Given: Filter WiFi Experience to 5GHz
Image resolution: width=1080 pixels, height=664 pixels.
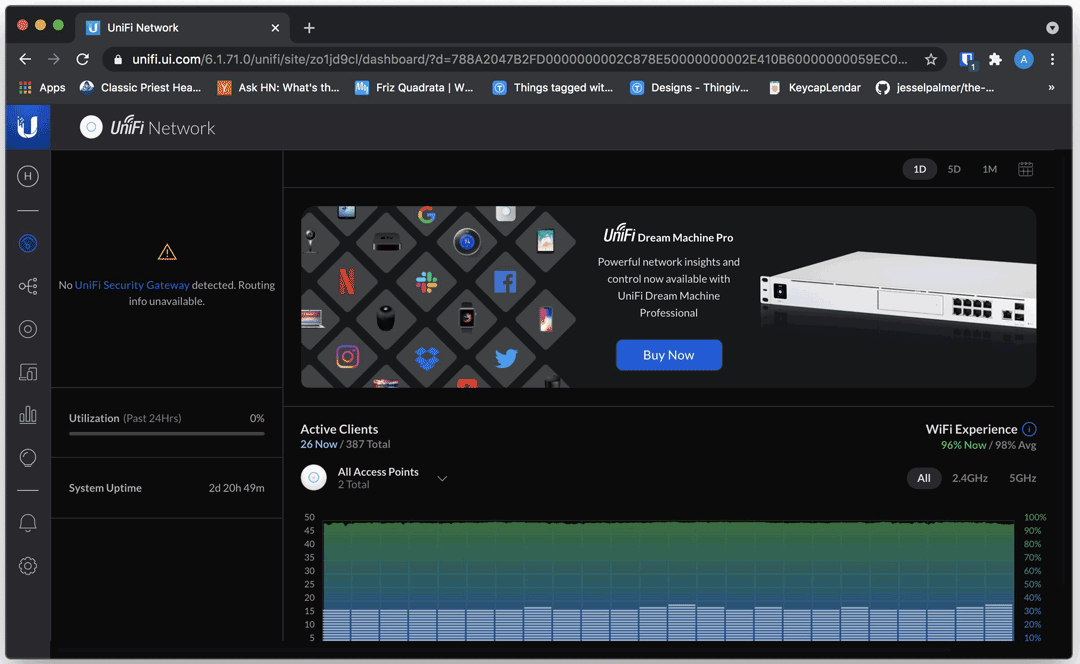Looking at the screenshot, I should (1022, 478).
